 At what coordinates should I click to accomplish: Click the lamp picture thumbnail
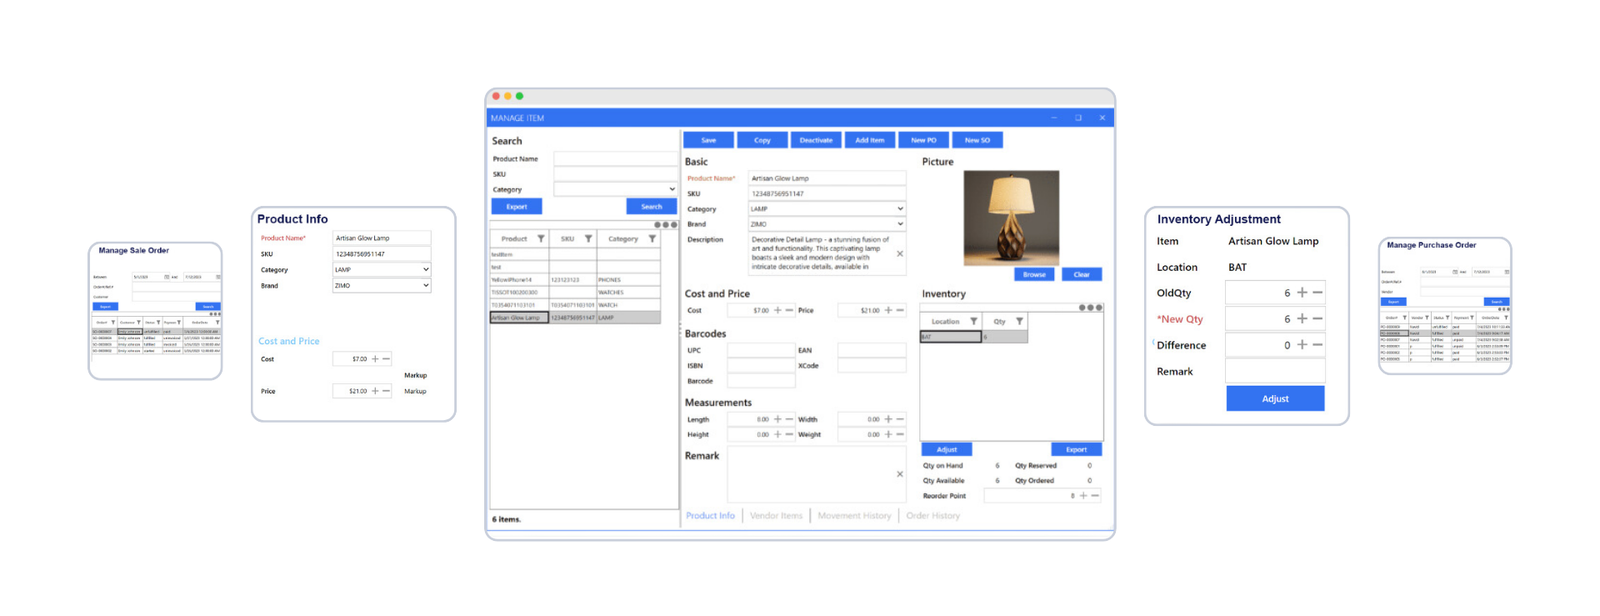click(1011, 217)
